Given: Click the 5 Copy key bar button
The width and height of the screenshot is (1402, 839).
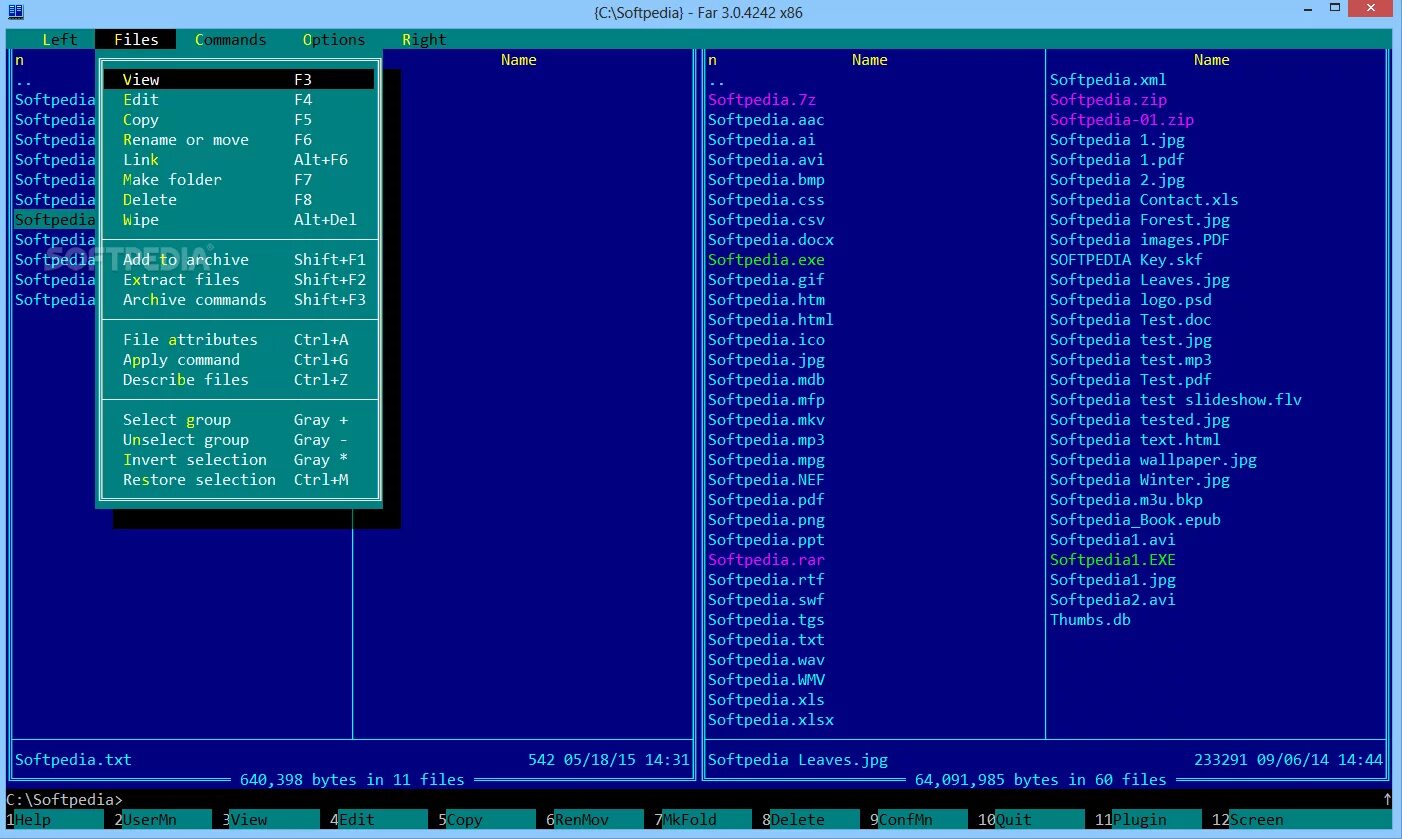Looking at the screenshot, I should coord(486,820).
